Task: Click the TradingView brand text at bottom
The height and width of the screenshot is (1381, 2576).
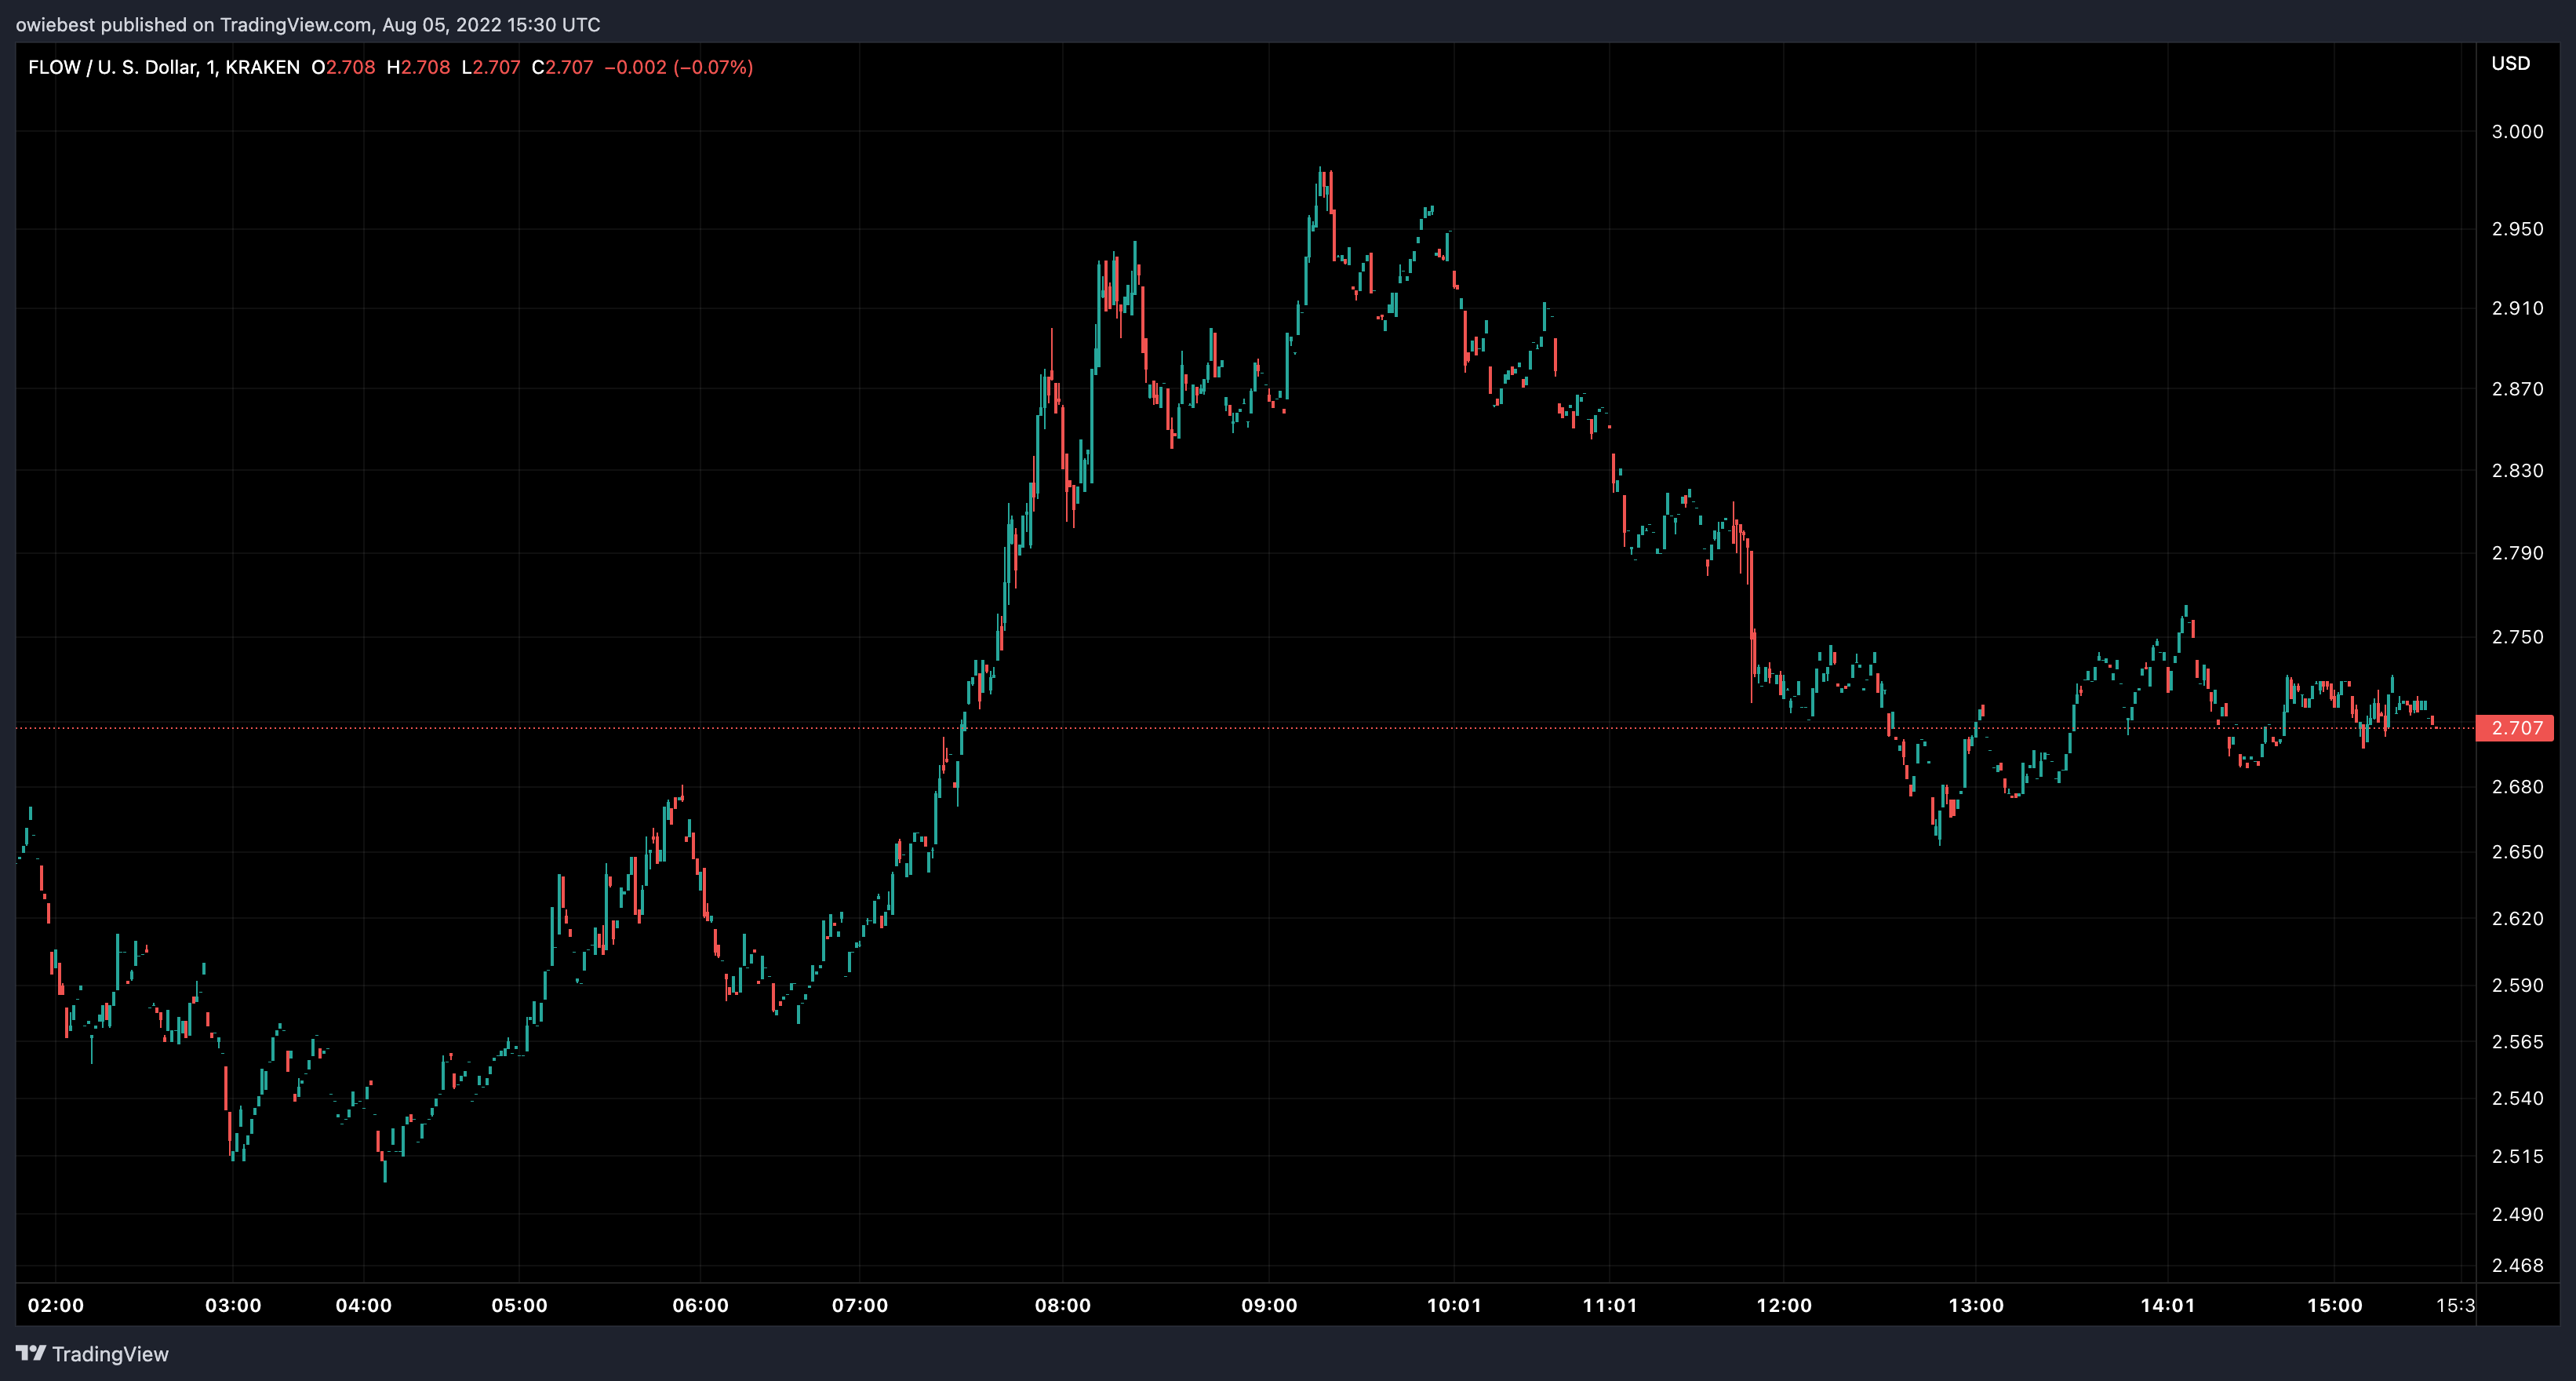Action: pyautogui.click(x=110, y=1354)
